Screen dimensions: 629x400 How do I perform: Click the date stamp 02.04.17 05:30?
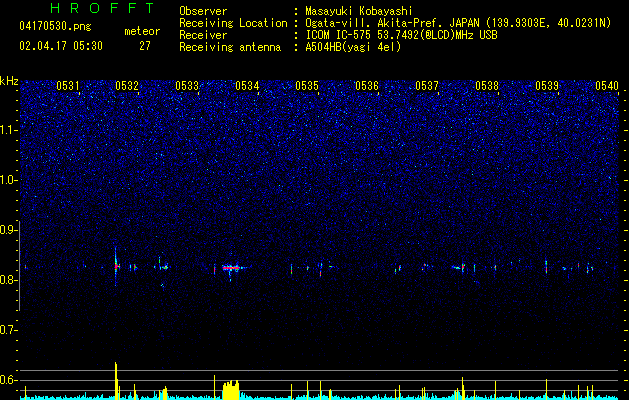click(x=61, y=46)
